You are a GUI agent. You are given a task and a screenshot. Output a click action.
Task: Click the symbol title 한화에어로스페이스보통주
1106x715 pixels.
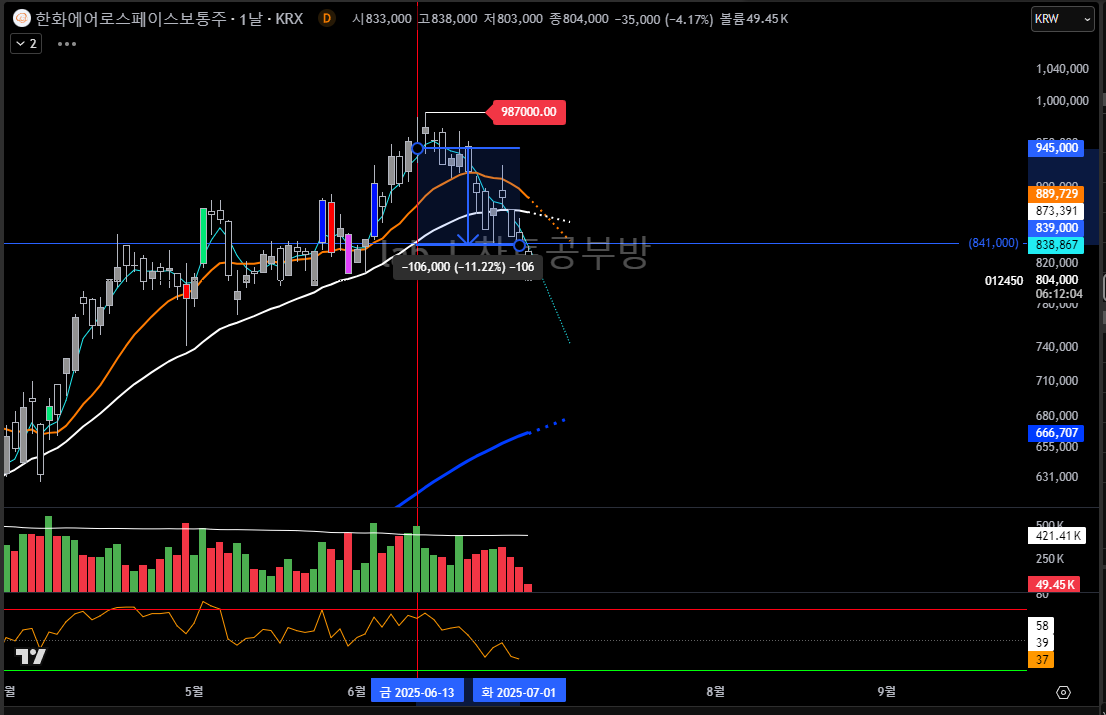click(131, 18)
